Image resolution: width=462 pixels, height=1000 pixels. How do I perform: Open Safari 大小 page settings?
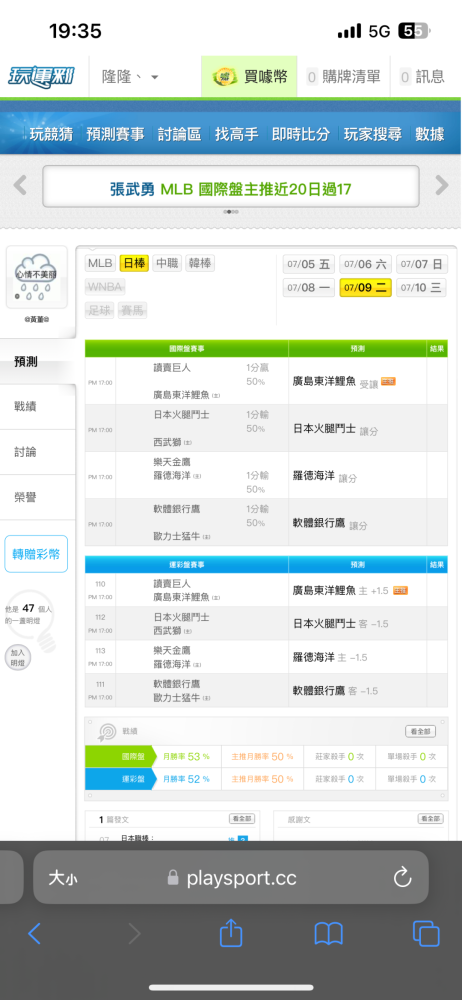tap(63, 878)
